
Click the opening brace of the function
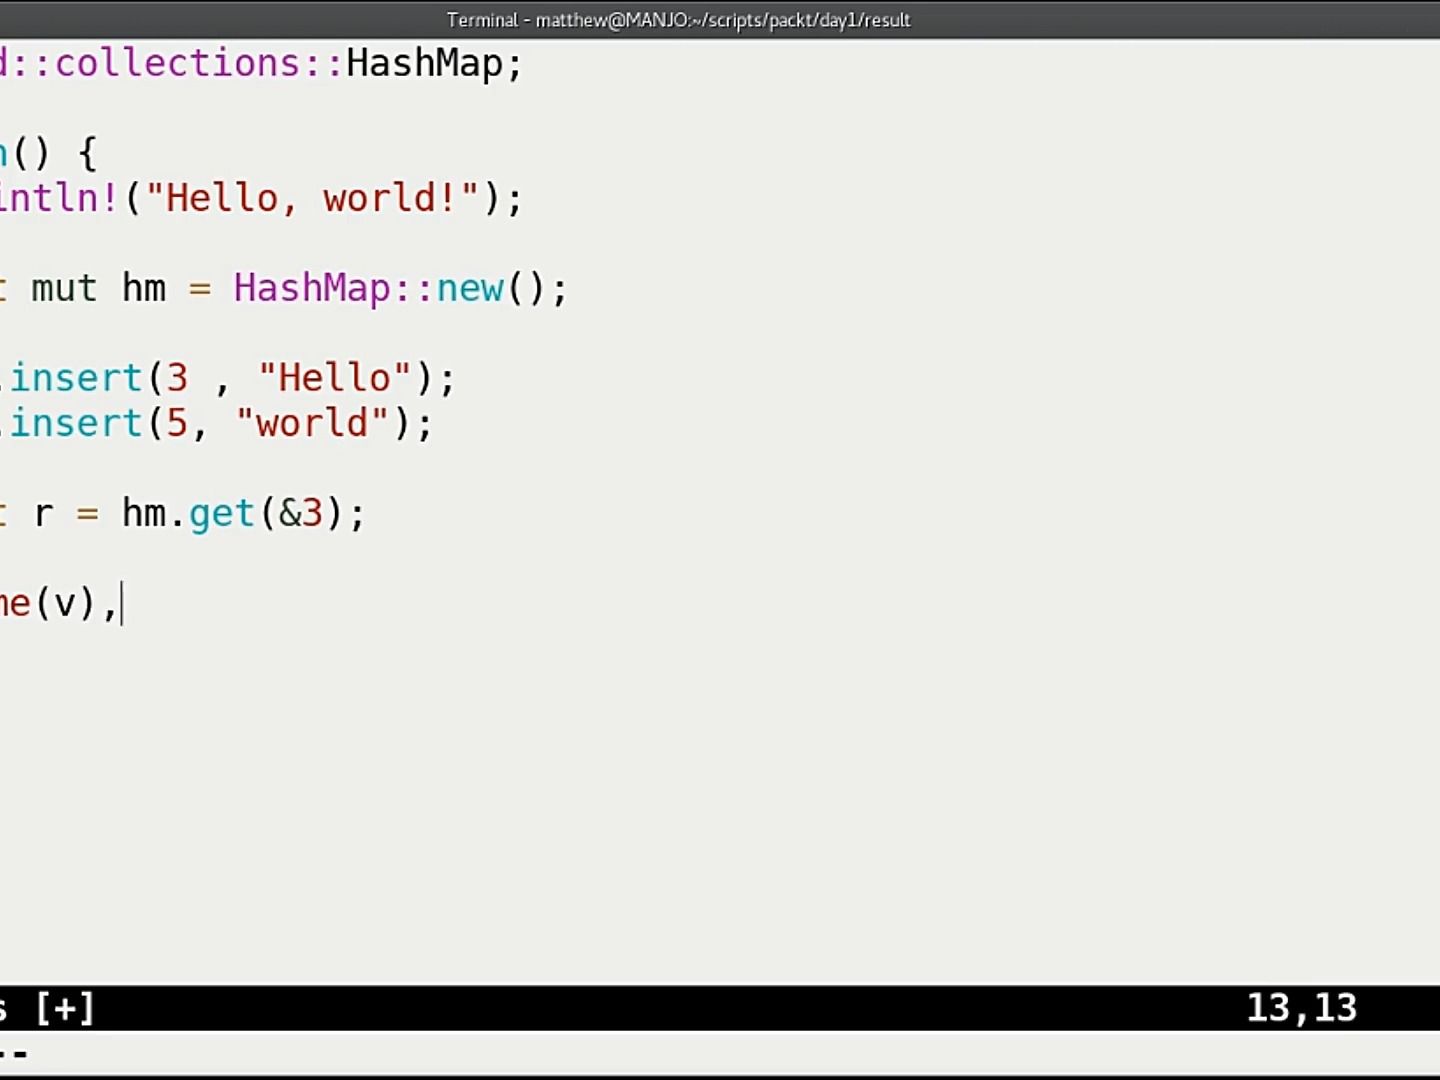(x=87, y=154)
